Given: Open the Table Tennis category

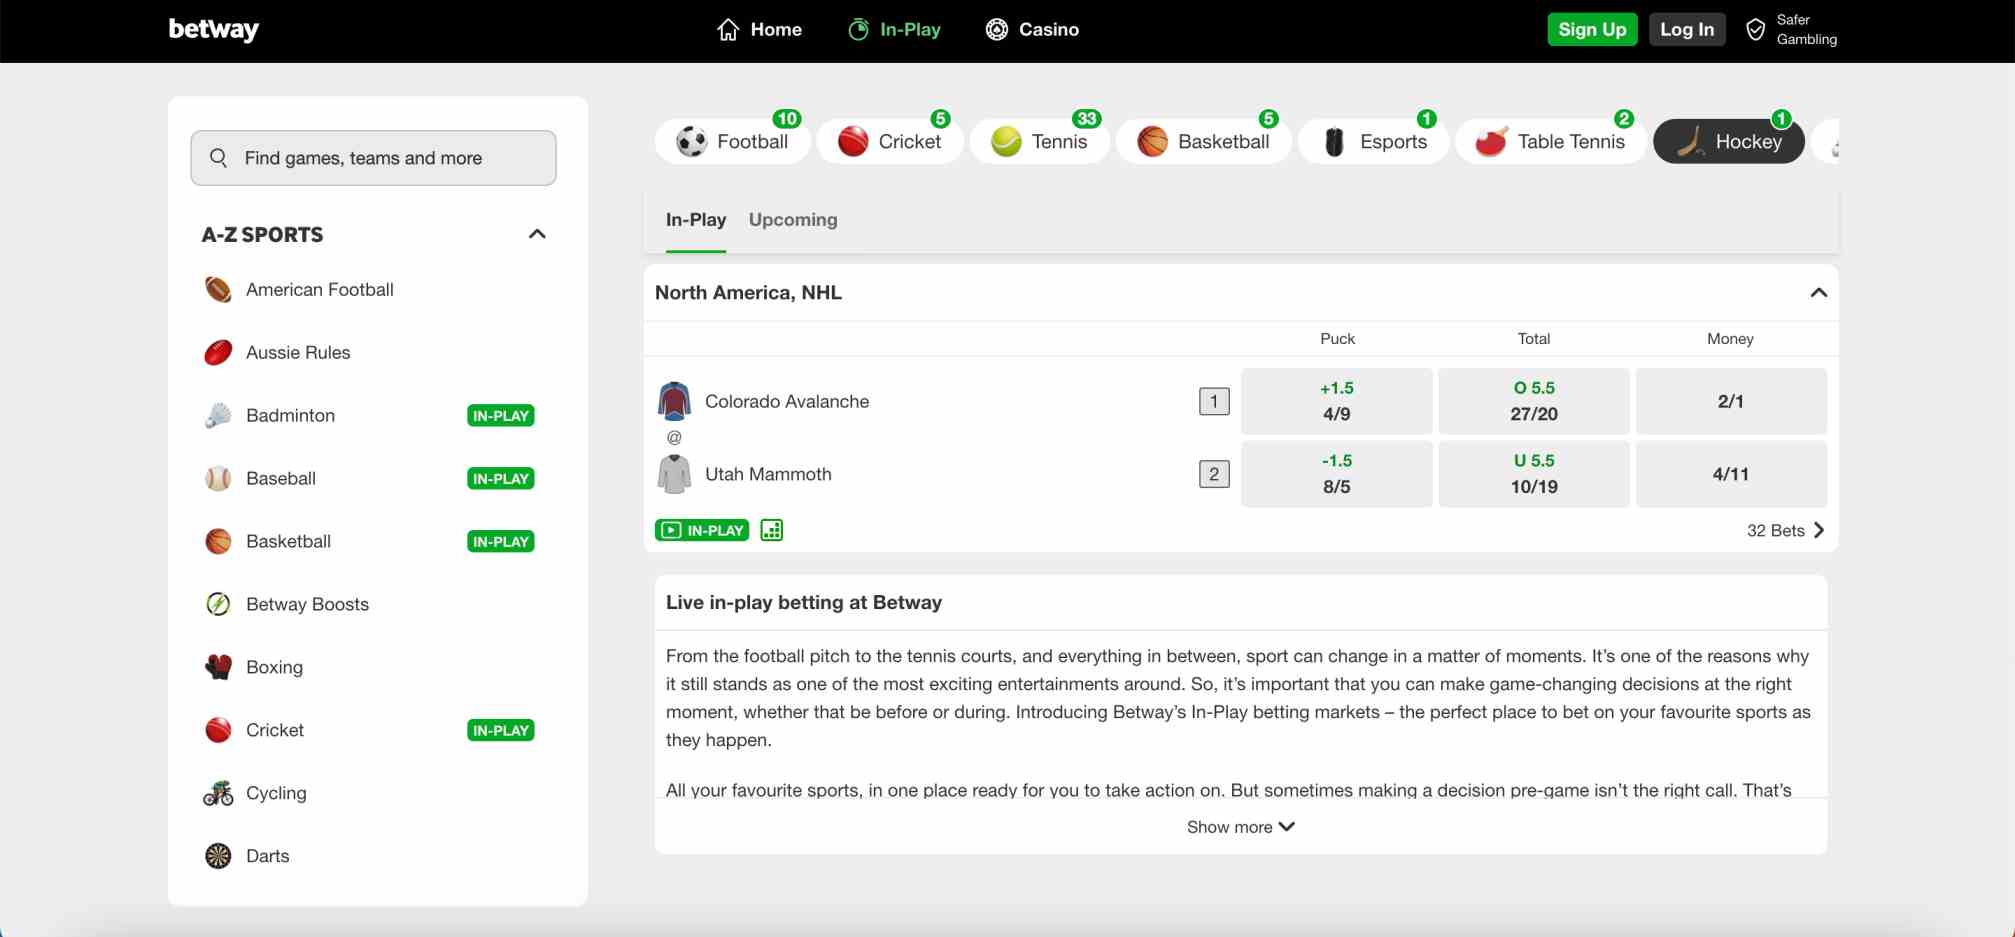Looking at the screenshot, I should [1550, 141].
